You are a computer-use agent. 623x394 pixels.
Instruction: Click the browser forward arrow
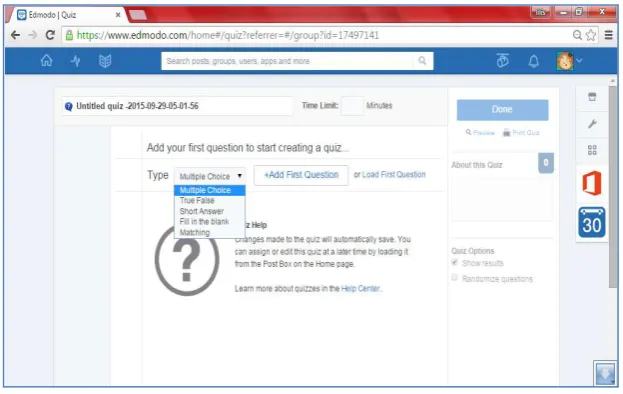coord(33,35)
